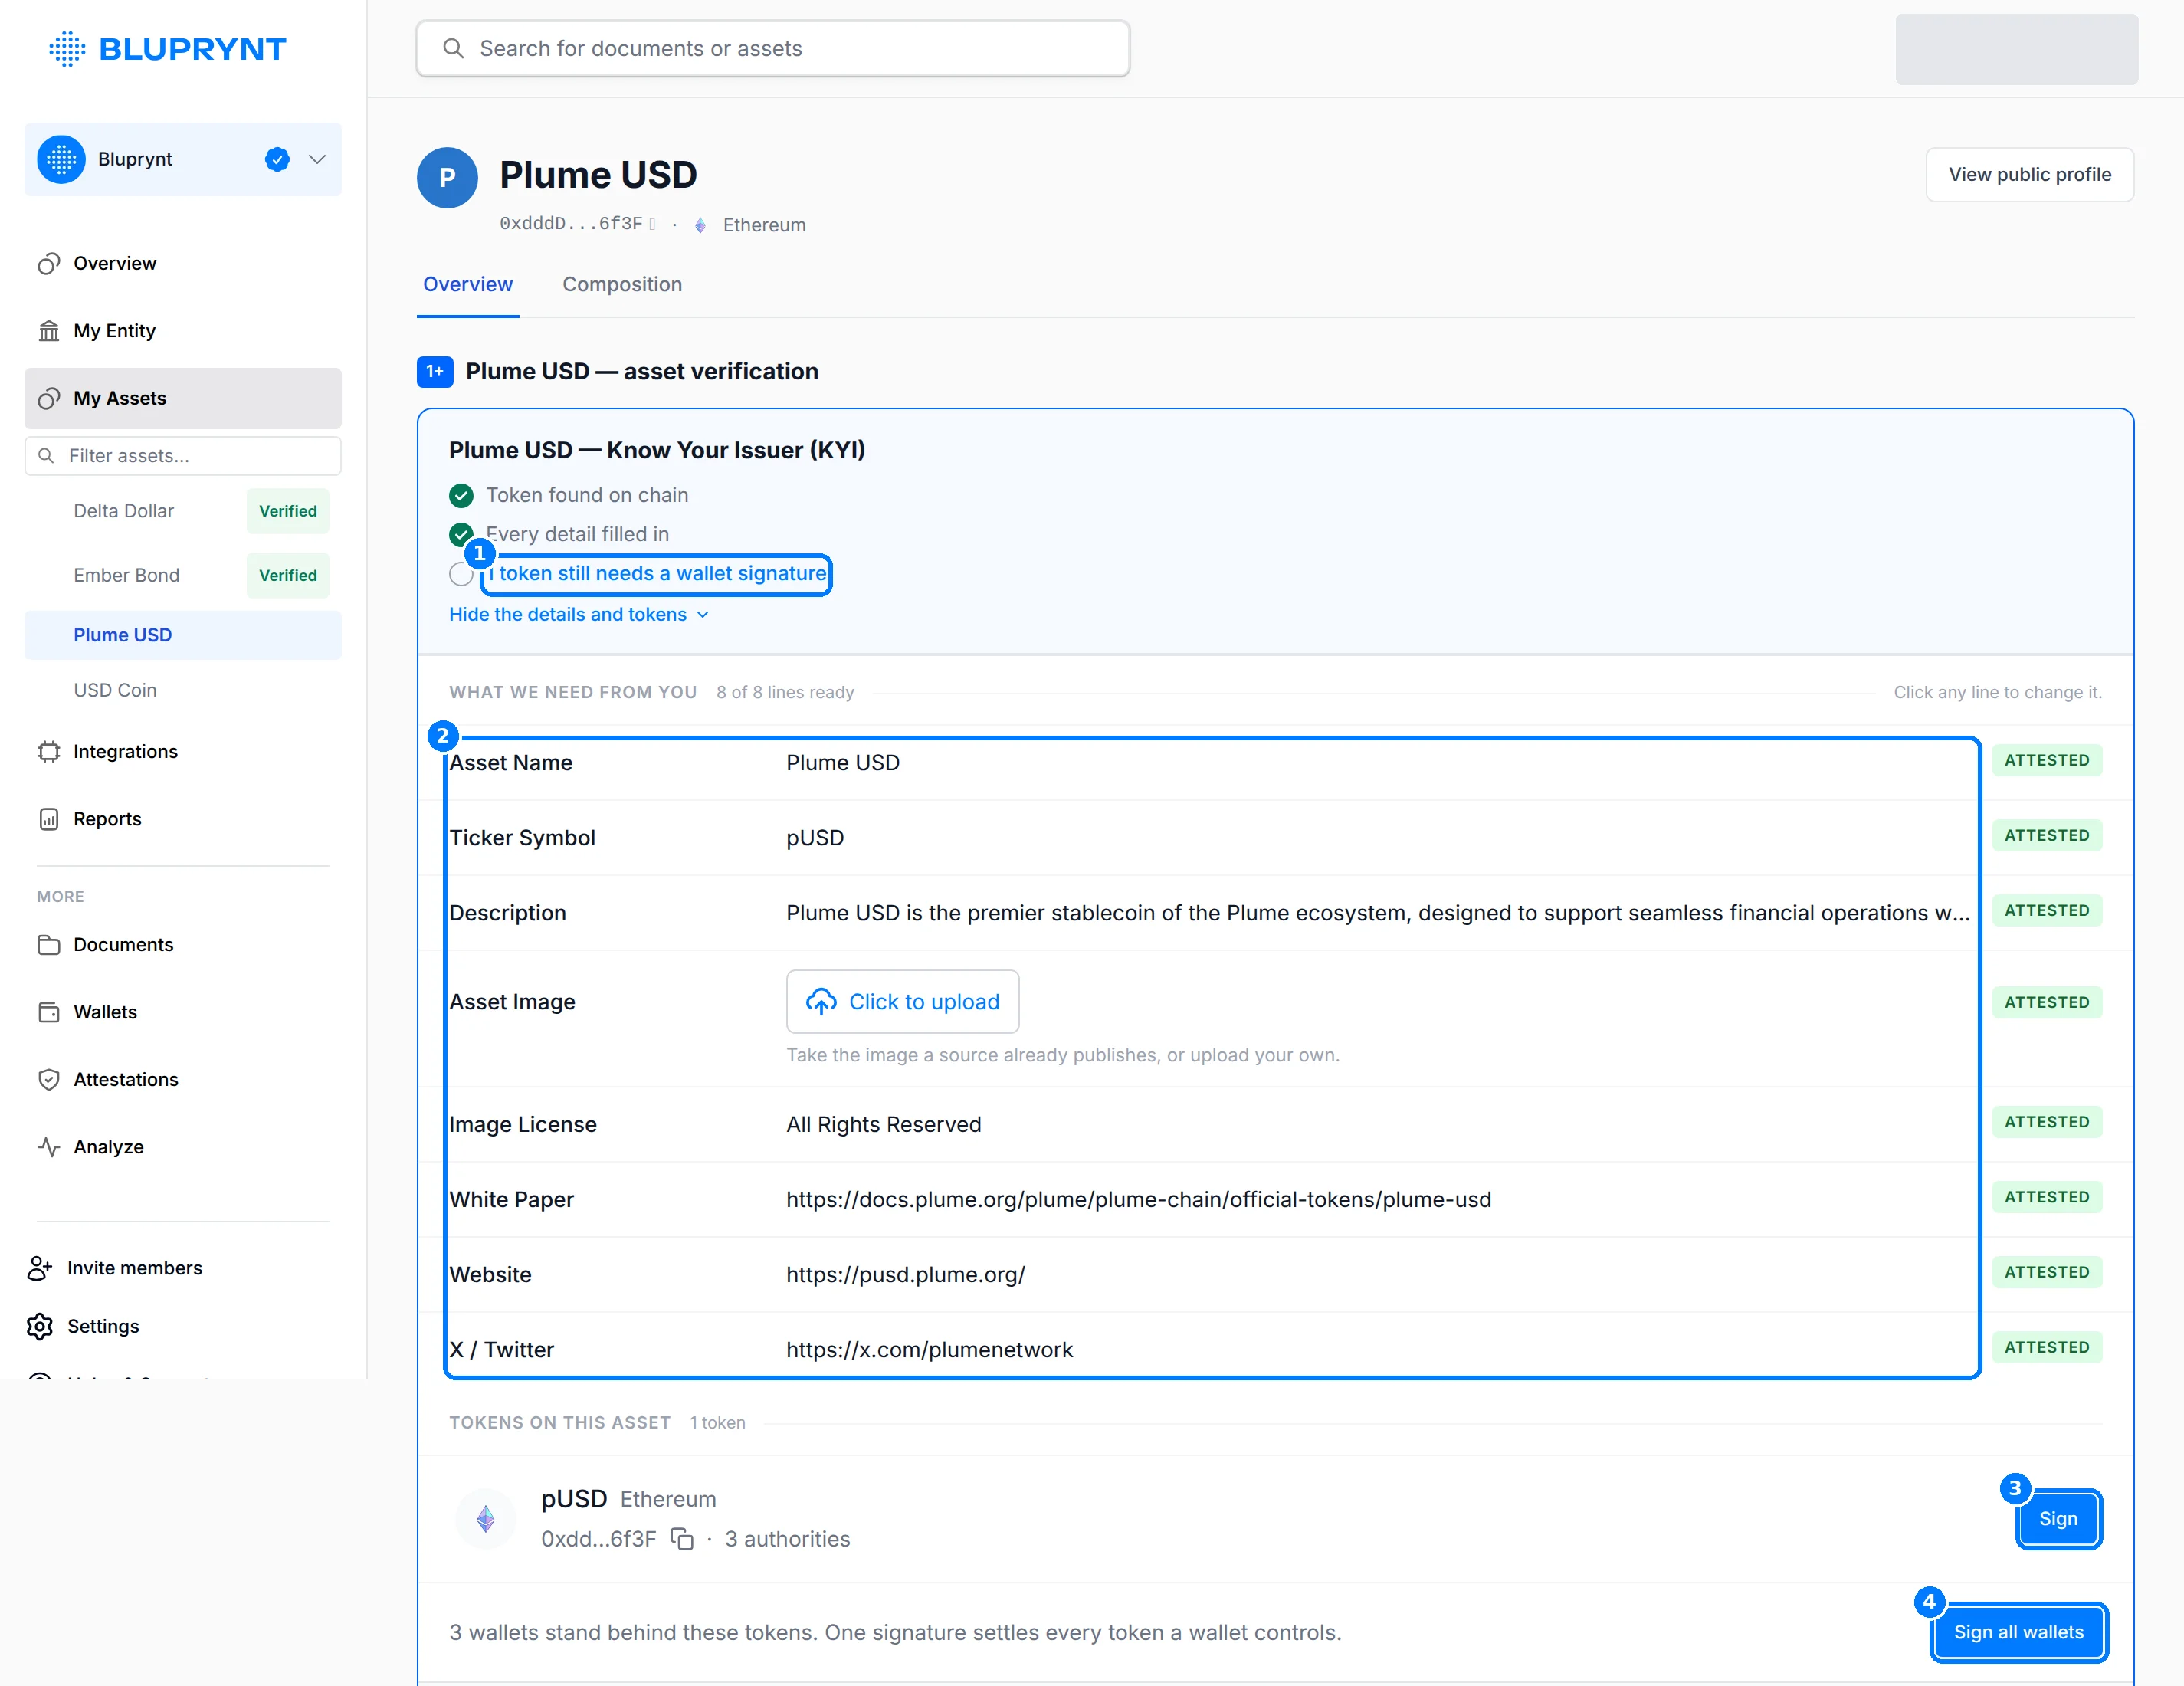Click the Click to upload button
Screen dimensions: 2184x1686
[903, 1001]
